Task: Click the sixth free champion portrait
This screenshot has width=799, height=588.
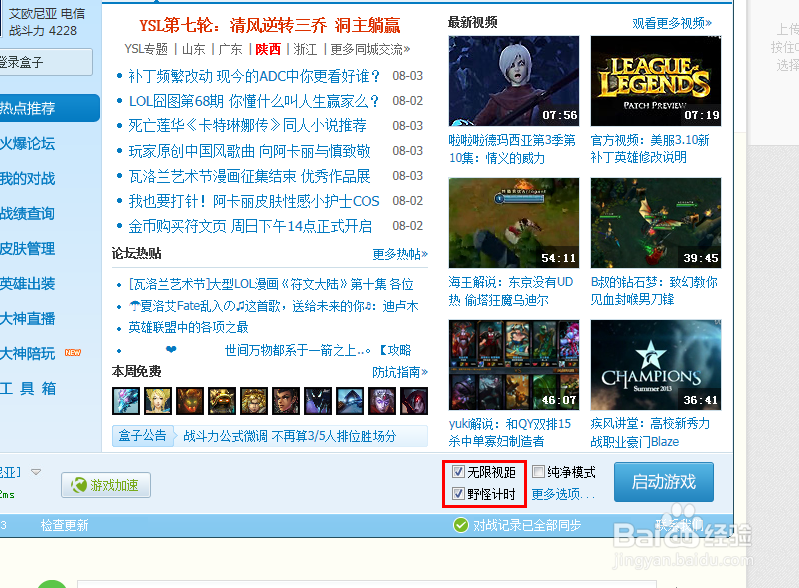Action: point(286,400)
